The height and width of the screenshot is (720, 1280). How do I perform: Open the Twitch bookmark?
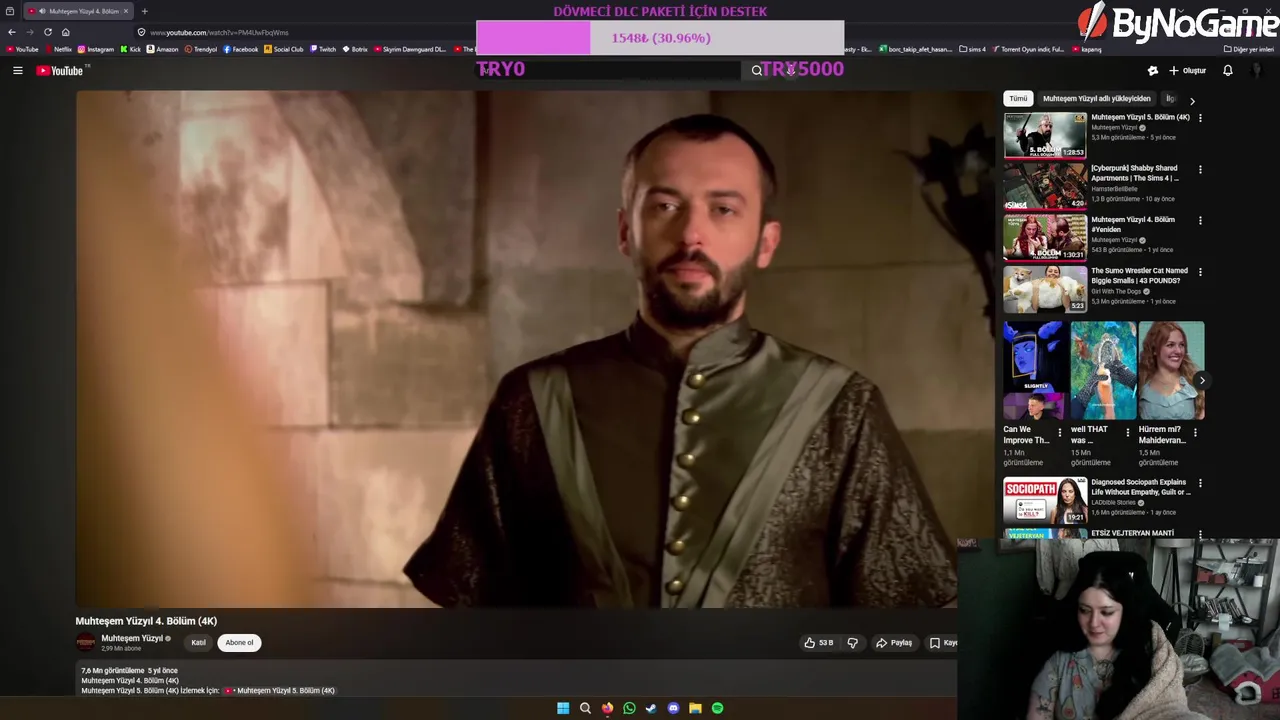coord(323,49)
